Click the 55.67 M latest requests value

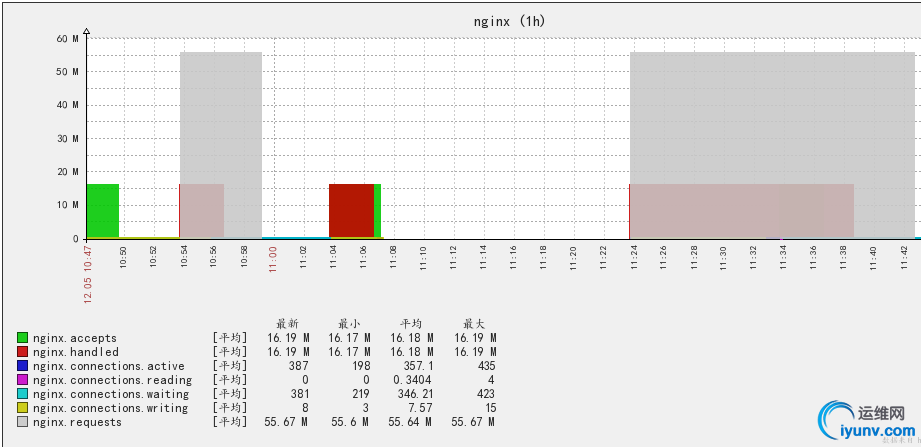coord(288,422)
